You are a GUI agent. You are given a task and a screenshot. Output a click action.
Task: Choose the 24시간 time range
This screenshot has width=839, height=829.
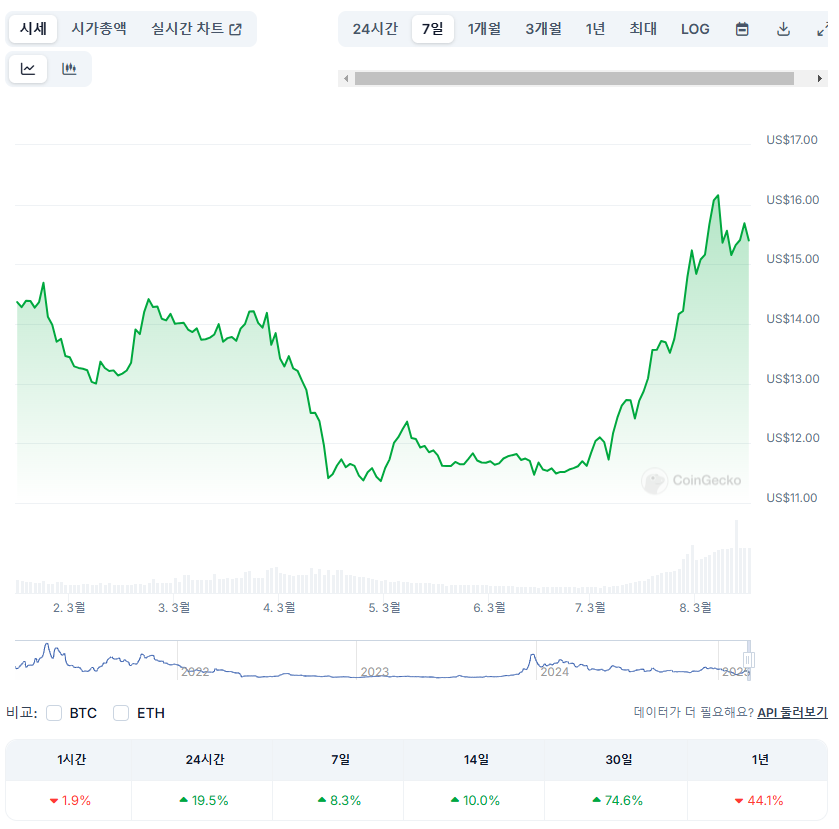click(x=375, y=29)
